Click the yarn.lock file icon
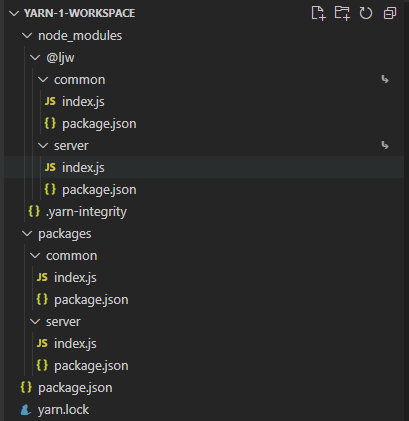The height and width of the screenshot is (421, 409). (x=26, y=410)
